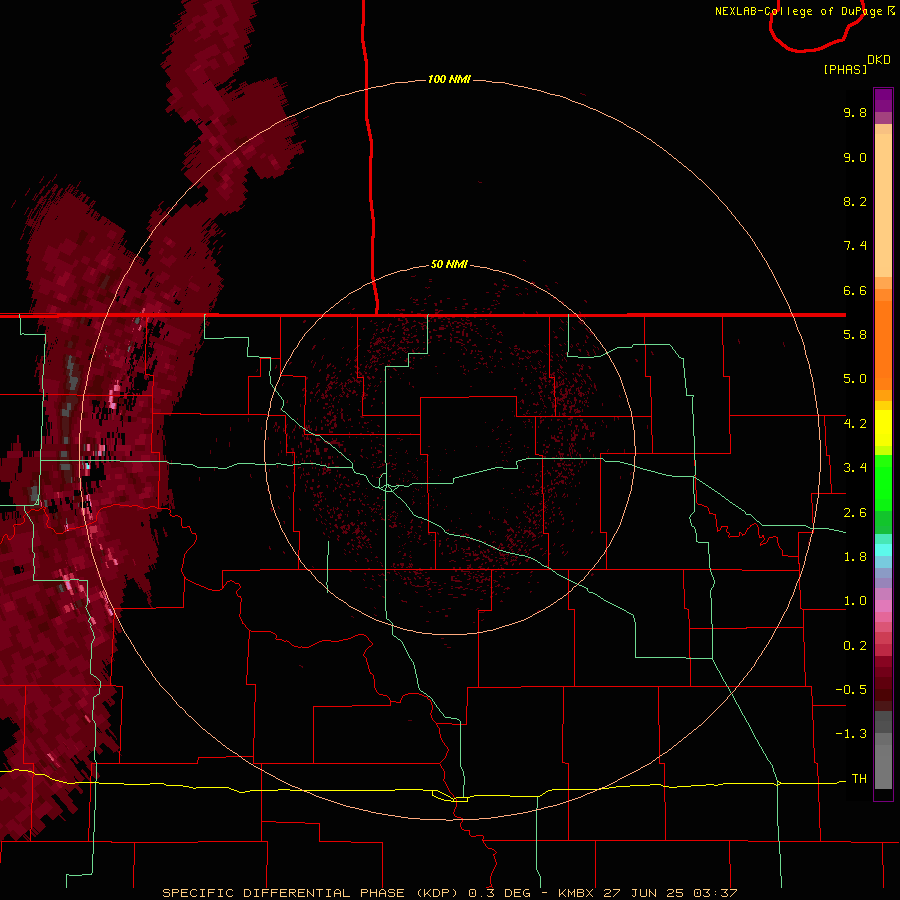Click the 1.8 color scale value
Viewport: 900px width, 900px height.
(855, 557)
